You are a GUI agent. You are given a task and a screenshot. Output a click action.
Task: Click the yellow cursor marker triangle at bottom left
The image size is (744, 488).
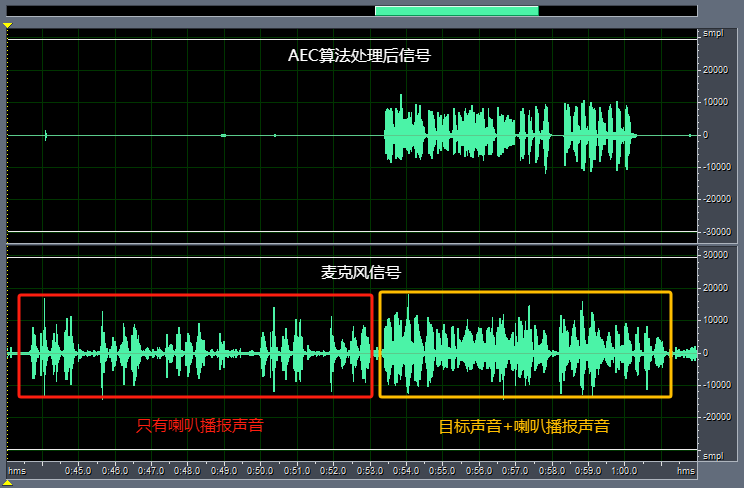[x=7, y=483]
